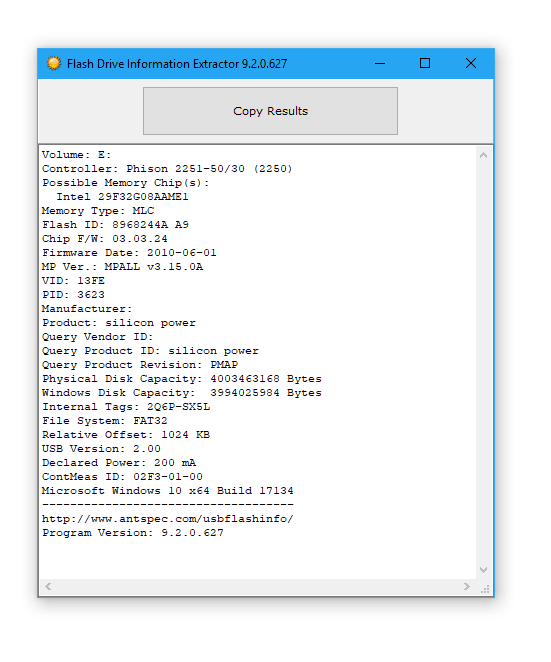The width and height of the screenshot is (551, 662).
Task: Click the 'Chip F/W: 03.03.24' line
Action: (x=105, y=239)
